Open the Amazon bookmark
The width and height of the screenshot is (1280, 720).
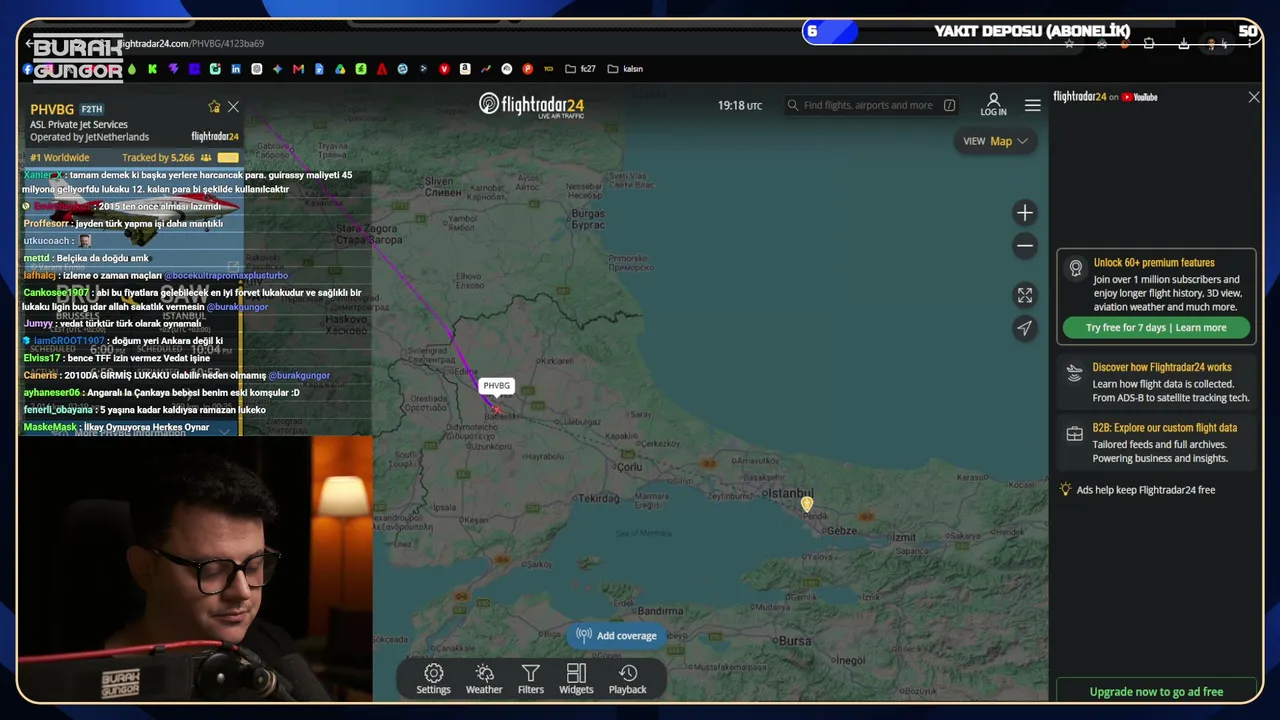(x=465, y=69)
